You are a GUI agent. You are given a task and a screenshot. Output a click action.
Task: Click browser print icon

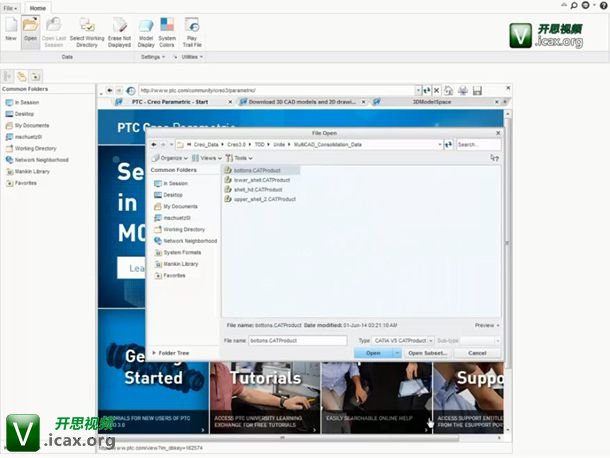(463, 91)
